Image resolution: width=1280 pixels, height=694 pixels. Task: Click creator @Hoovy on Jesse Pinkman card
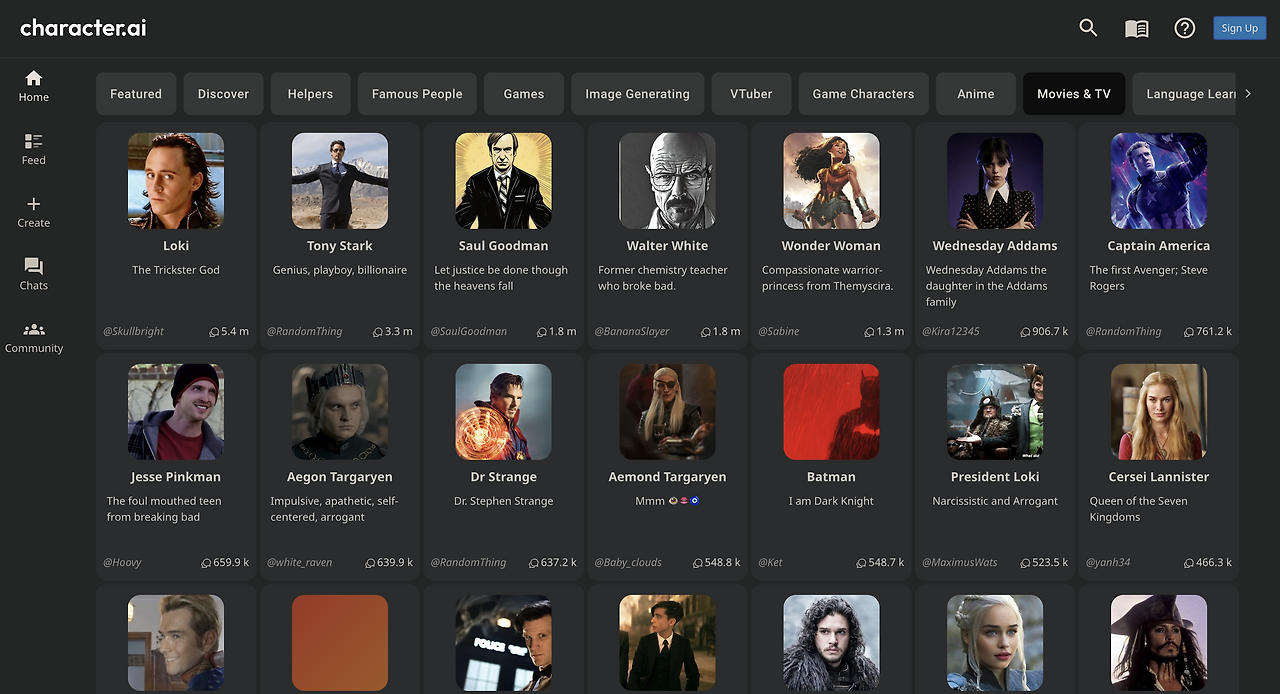coord(122,562)
